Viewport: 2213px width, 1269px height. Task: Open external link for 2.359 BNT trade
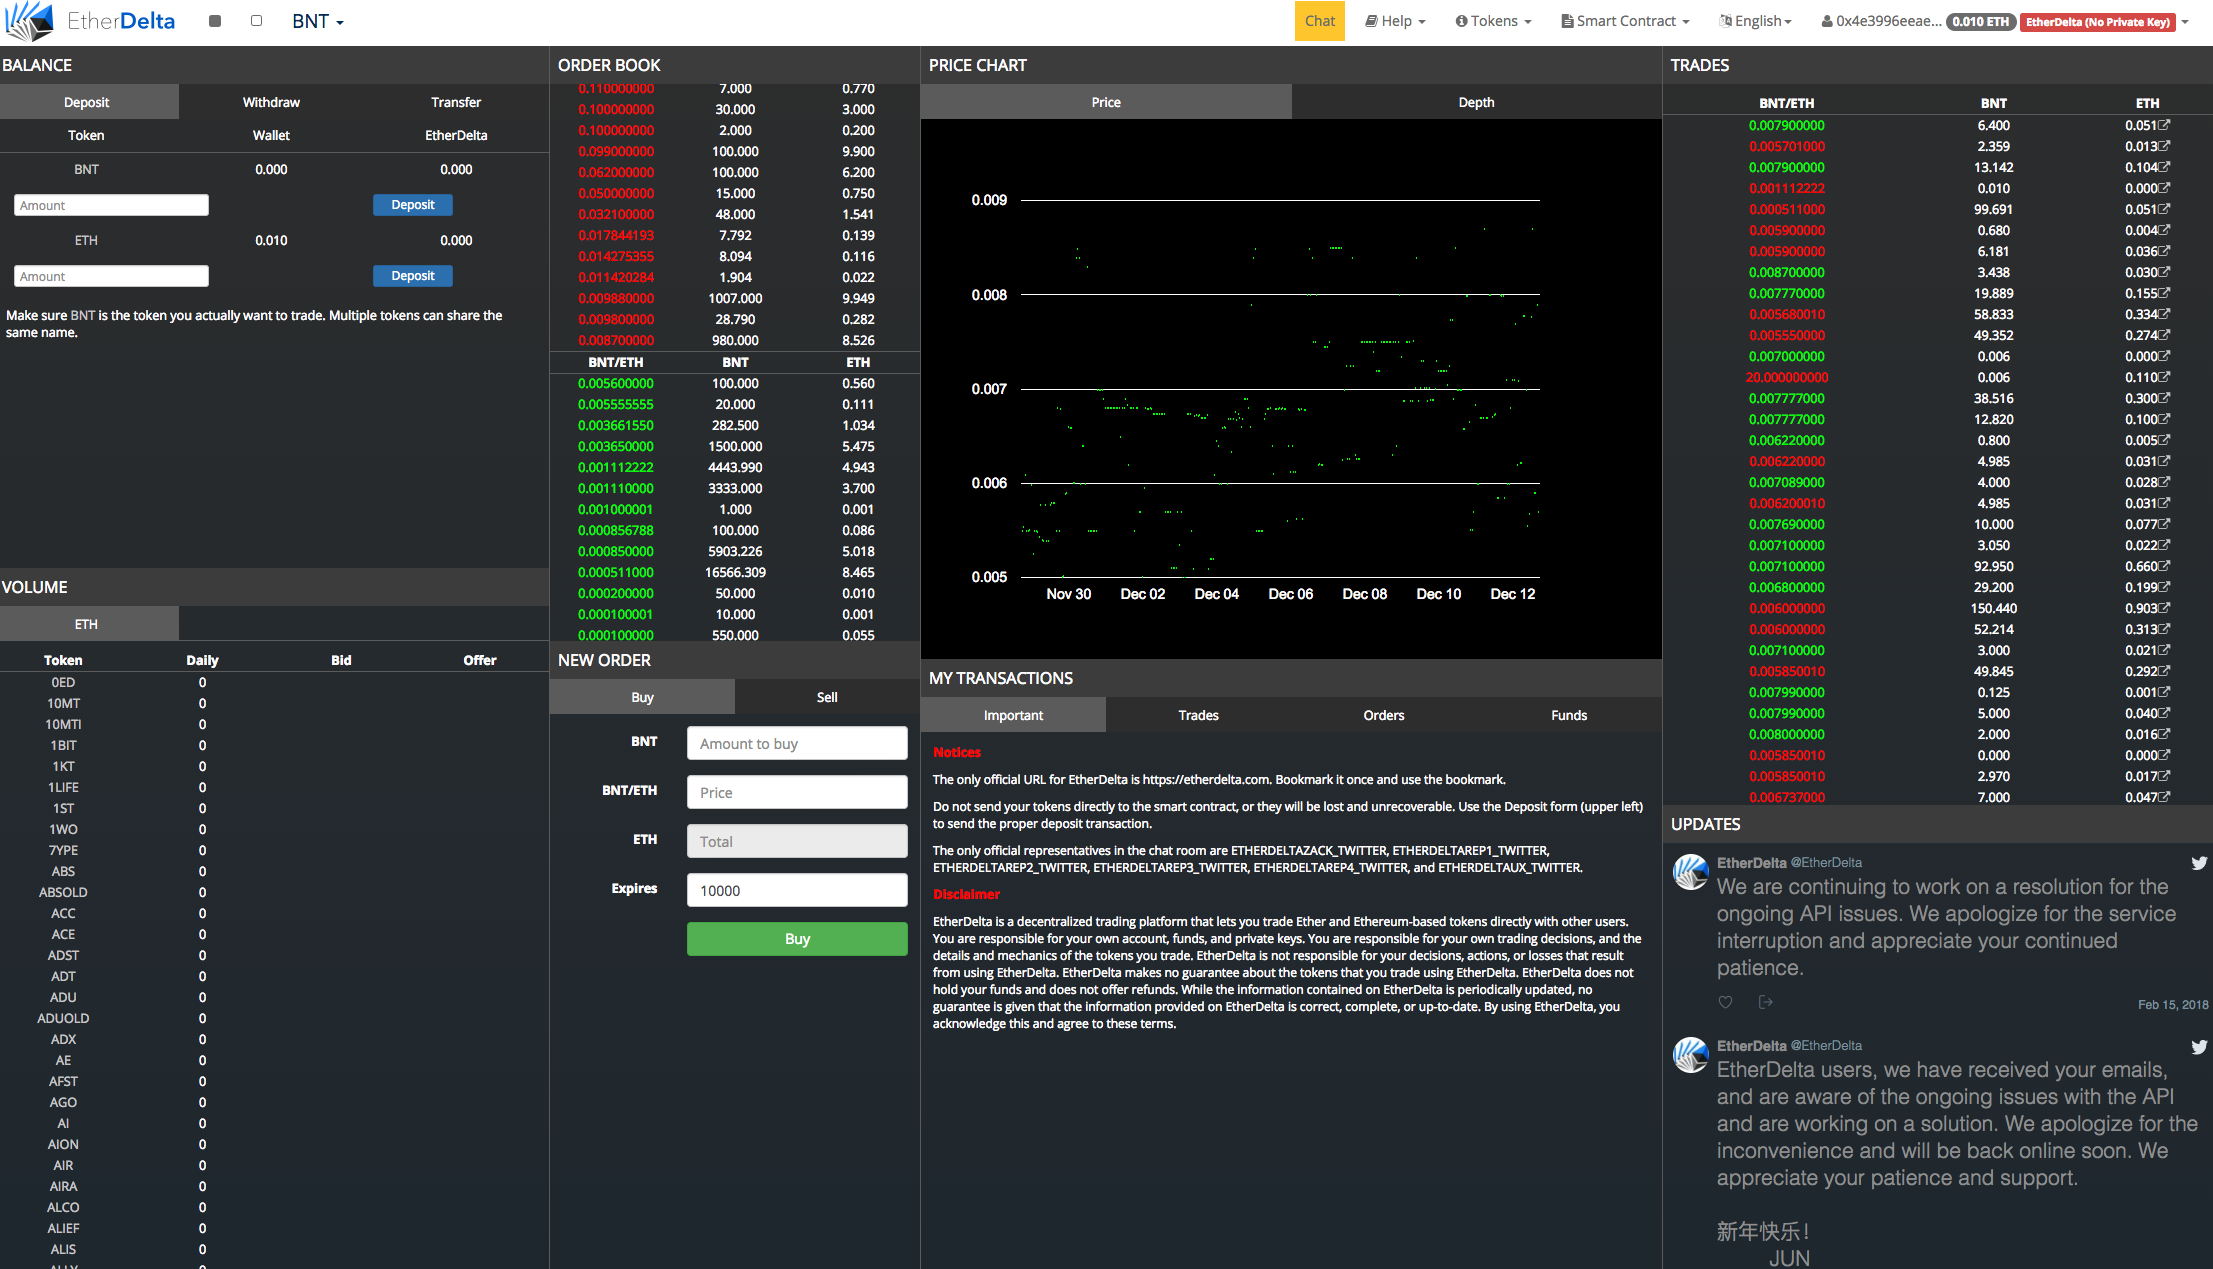[2165, 146]
